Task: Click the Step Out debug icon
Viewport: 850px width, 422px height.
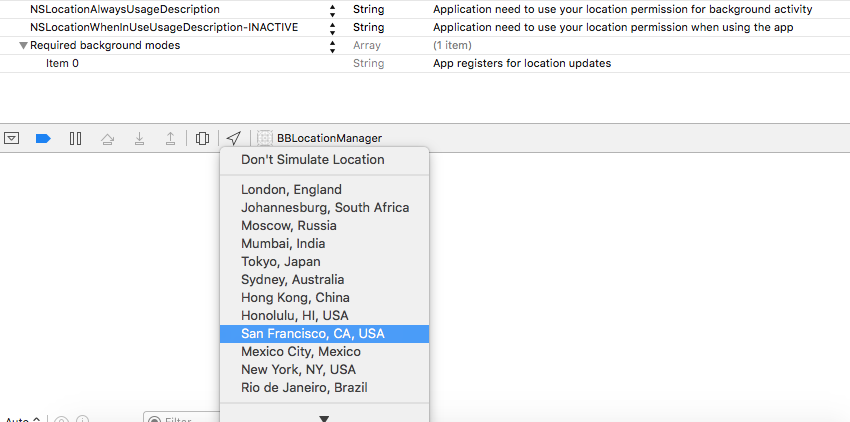Action: (x=170, y=138)
